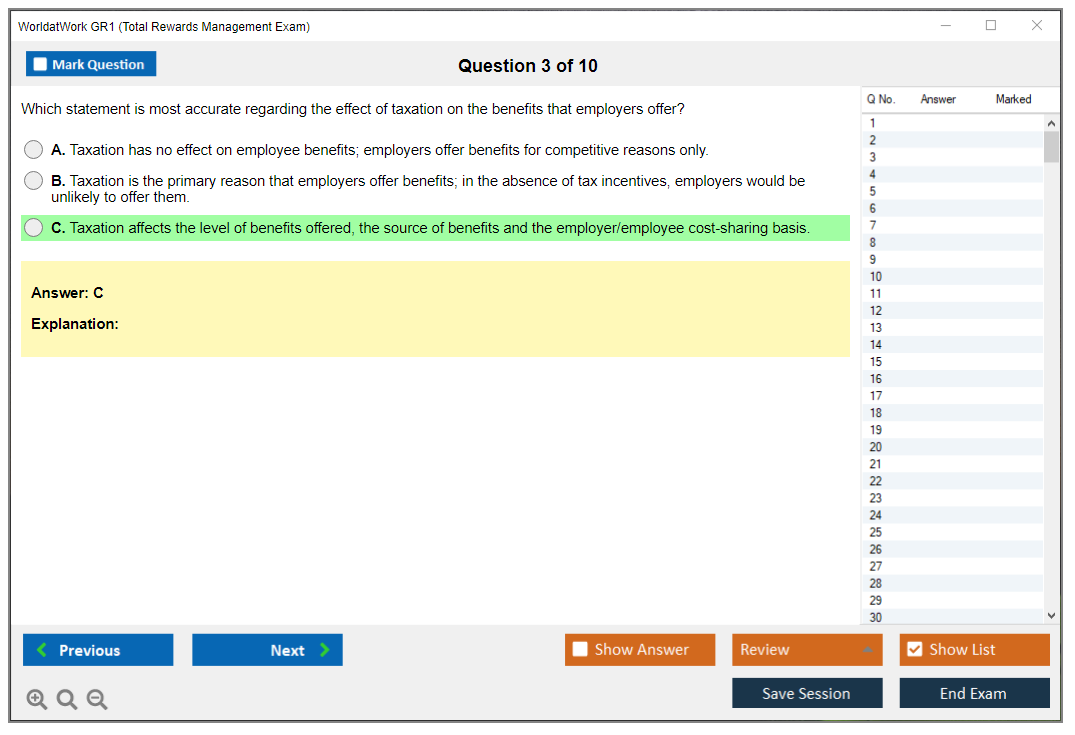This screenshot has width=1075, height=735.
Task: Click the zoom out magnifier icon
Action: 97,700
